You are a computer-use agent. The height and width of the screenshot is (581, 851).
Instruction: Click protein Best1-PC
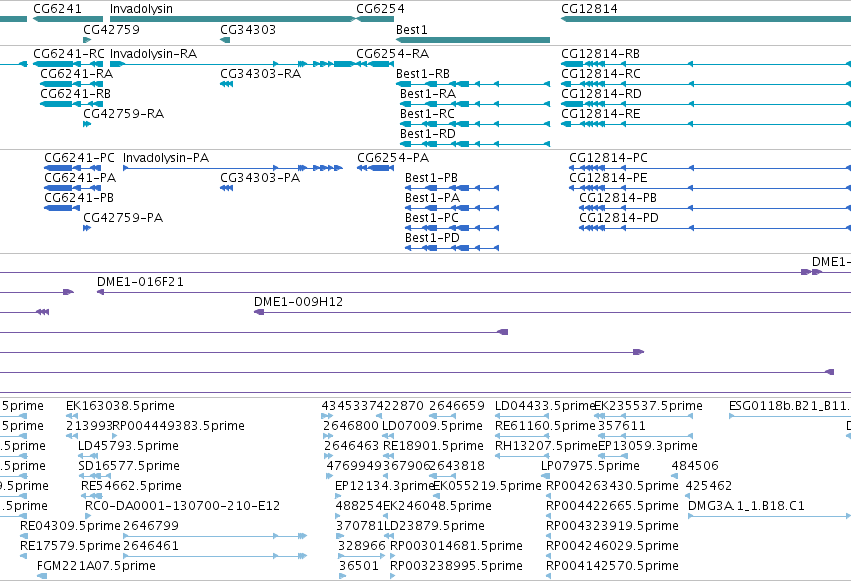[x=452, y=228]
